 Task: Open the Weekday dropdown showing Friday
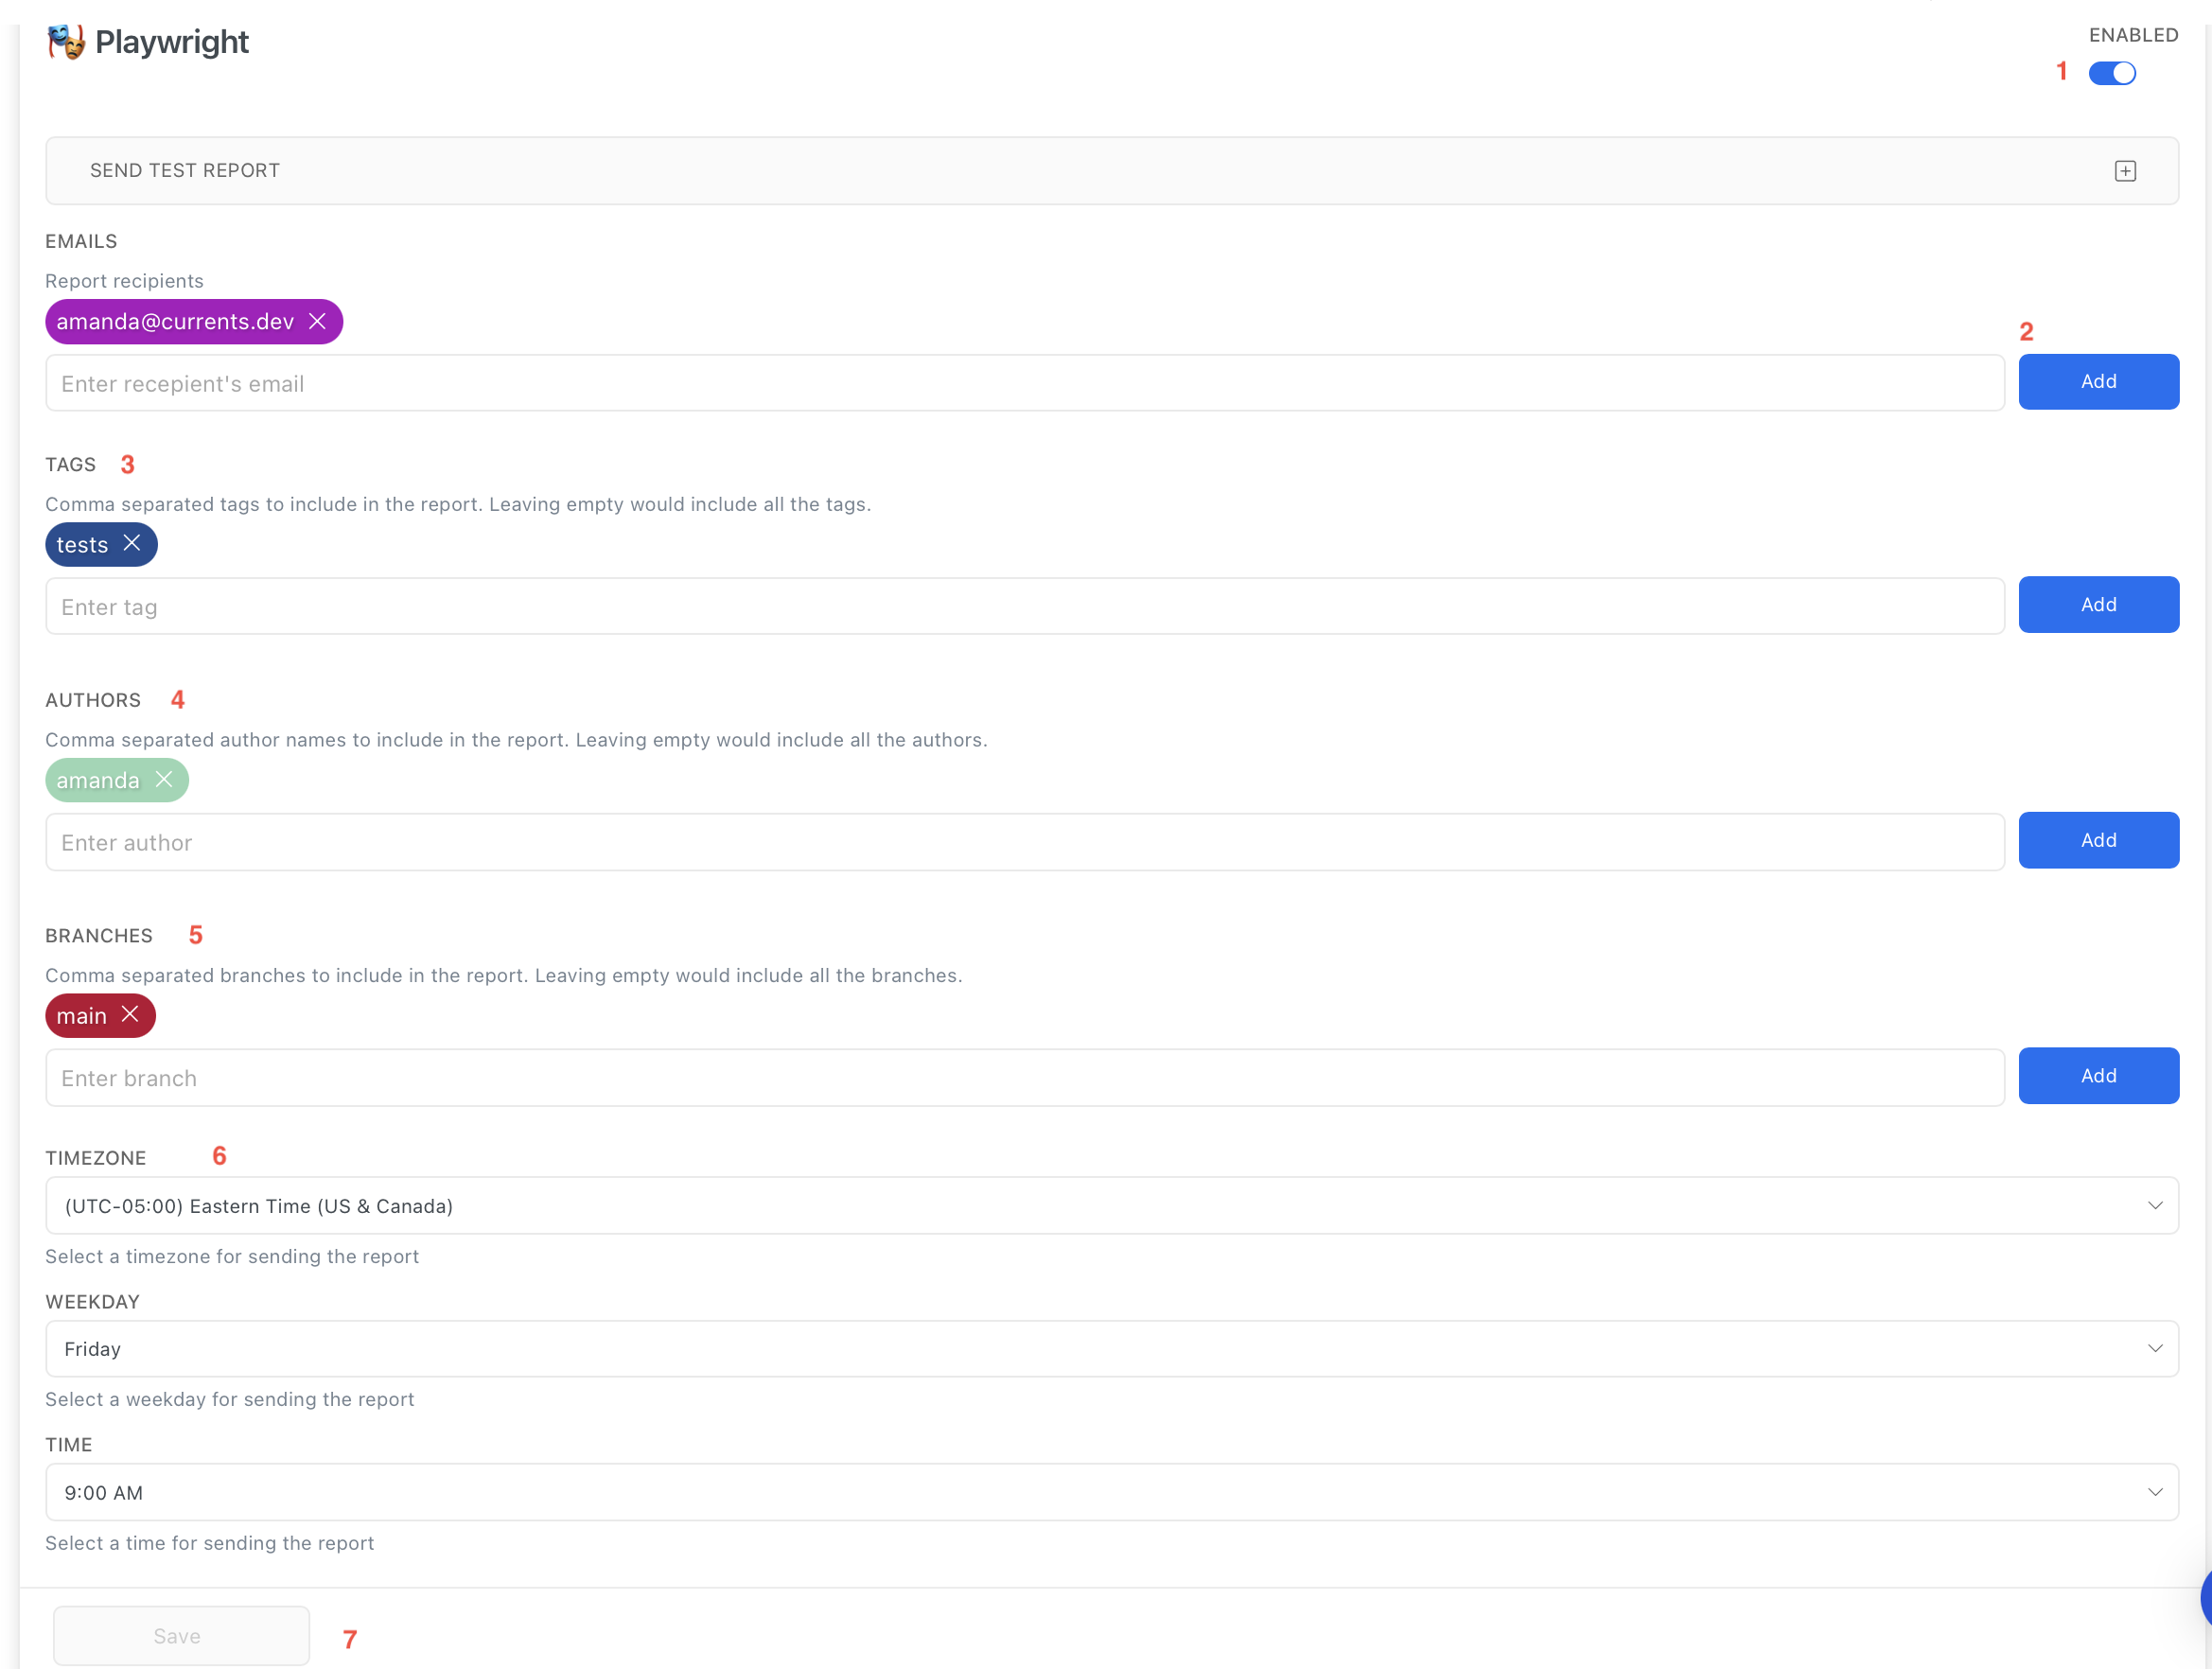pyautogui.click(x=1110, y=1348)
